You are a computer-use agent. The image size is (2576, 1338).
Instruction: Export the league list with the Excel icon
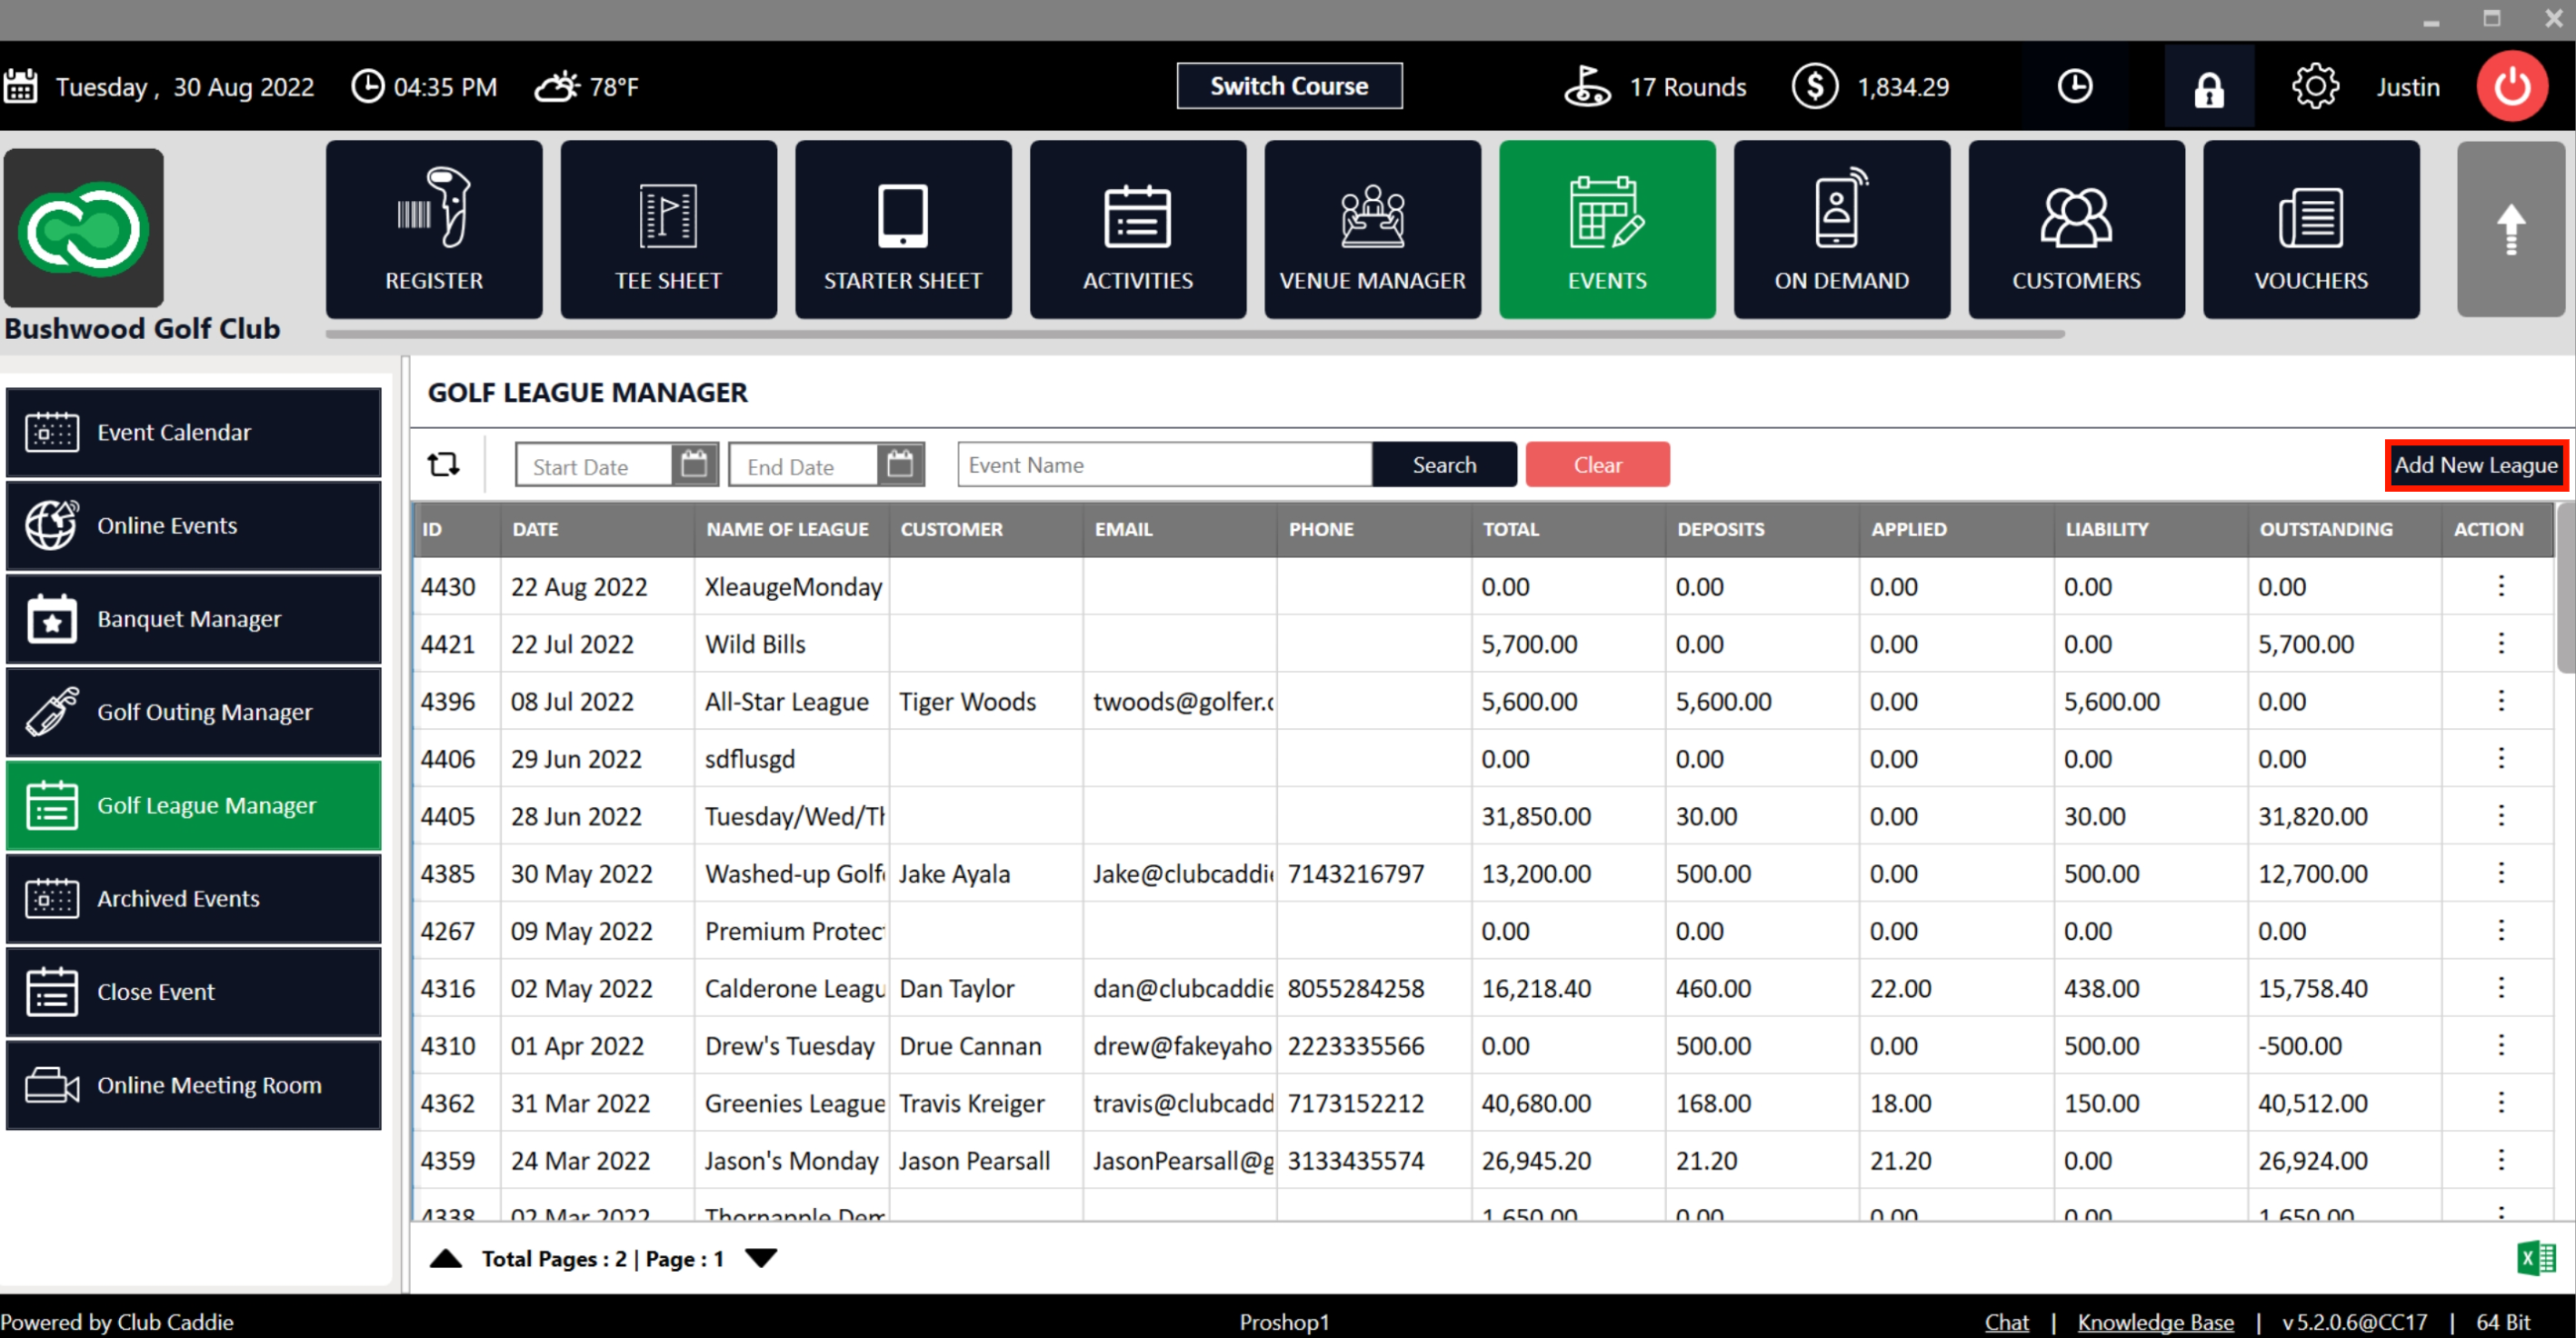pos(2535,1258)
